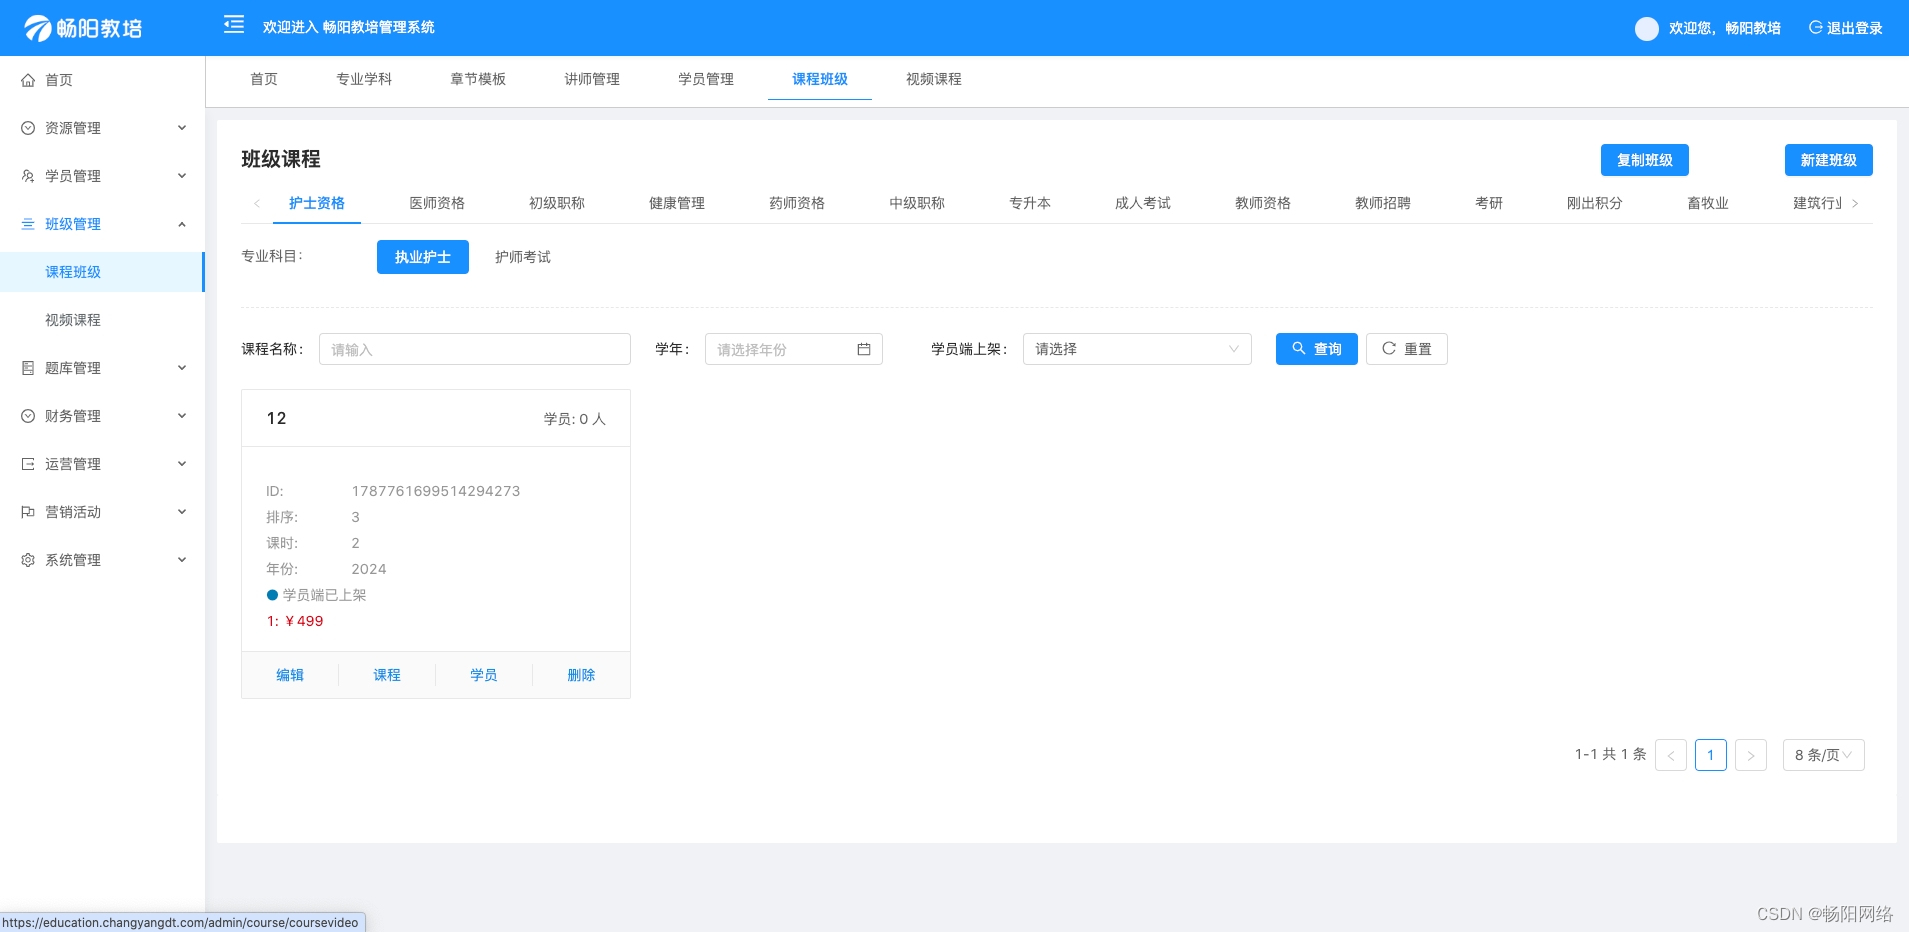Open the 8 条/页 page size dropdown
Screen dimensions: 1909x932
(1824, 755)
